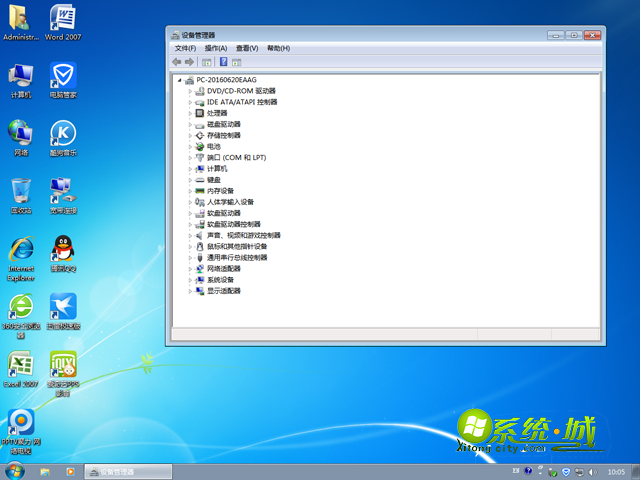Image resolution: width=640 pixels, height=480 pixels.
Task: Open the 文件(F) menu
Action: (x=185, y=49)
